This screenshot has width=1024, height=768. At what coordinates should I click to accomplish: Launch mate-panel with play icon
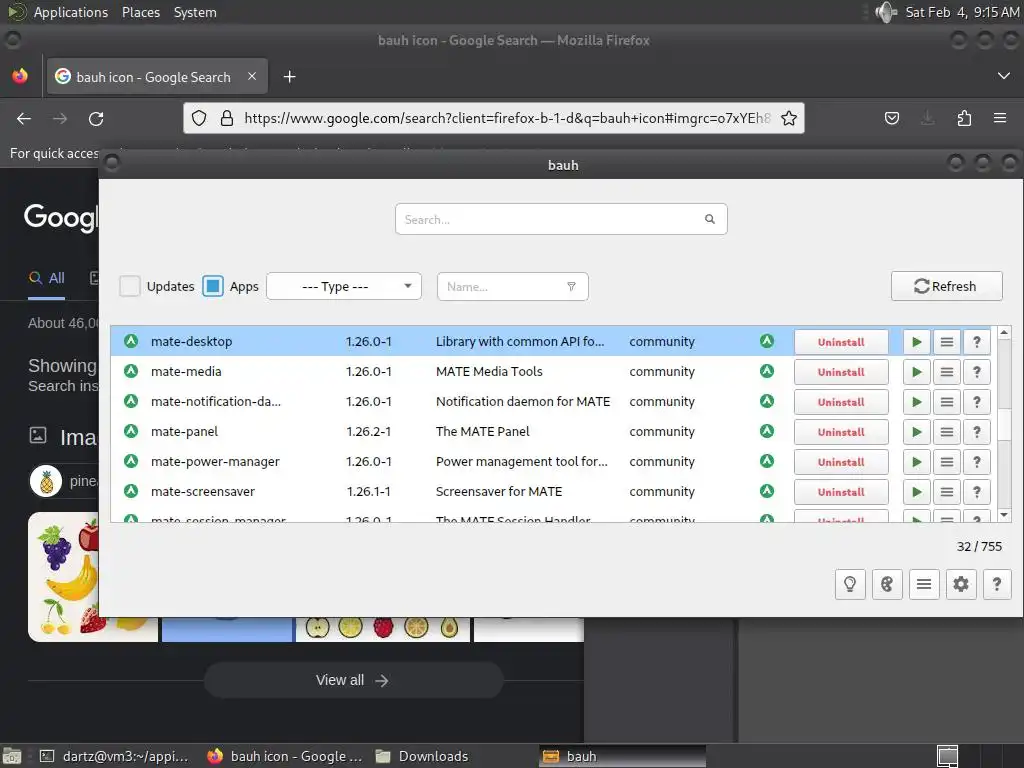click(916, 432)
